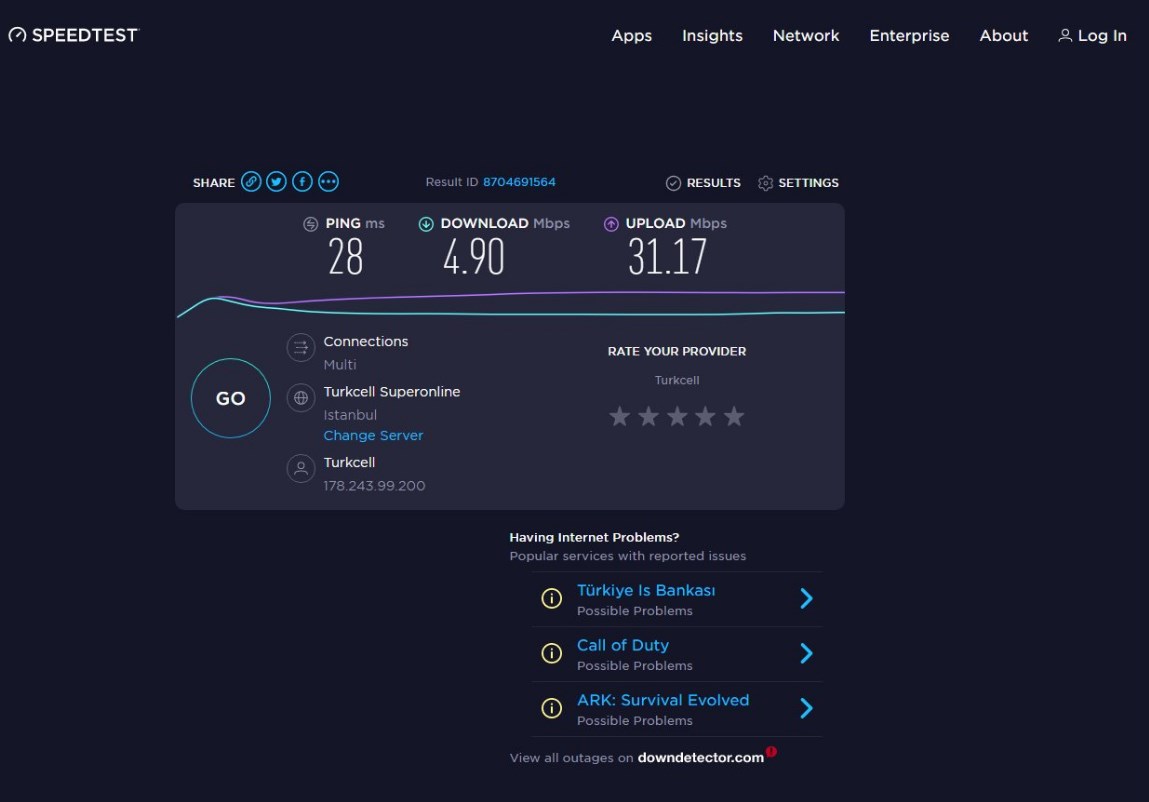The height and width of the screenshot is (802, 1149).
Task: Rate provider five stars
Action: click(734, 416)
